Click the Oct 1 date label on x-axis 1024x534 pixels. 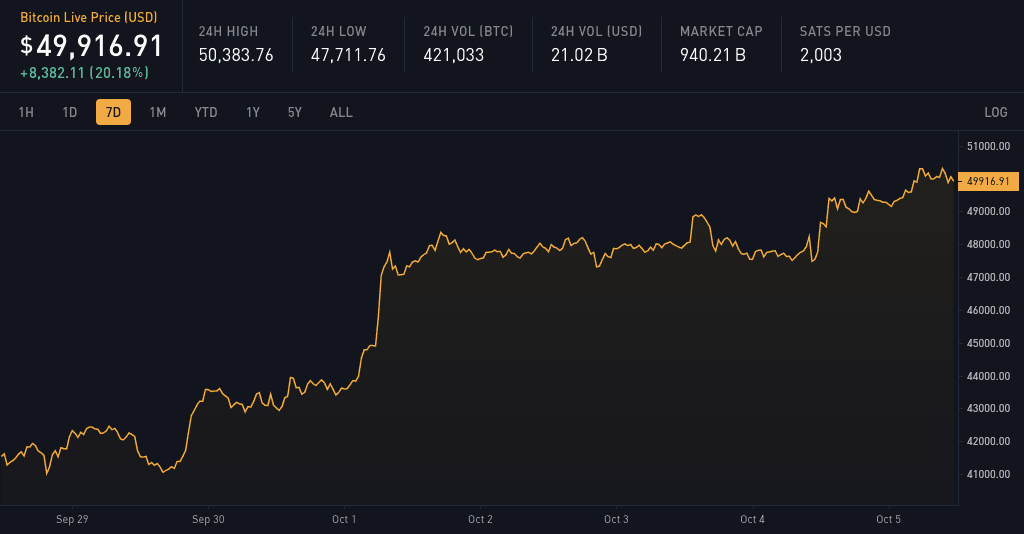344,519
